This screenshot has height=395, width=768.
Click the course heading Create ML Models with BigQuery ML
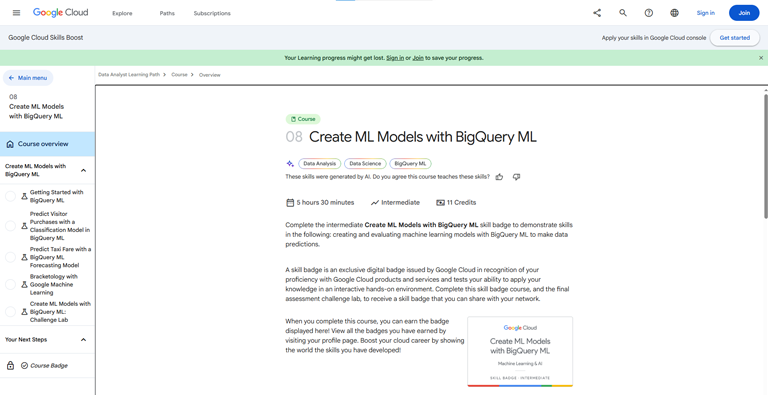point(423,137)
